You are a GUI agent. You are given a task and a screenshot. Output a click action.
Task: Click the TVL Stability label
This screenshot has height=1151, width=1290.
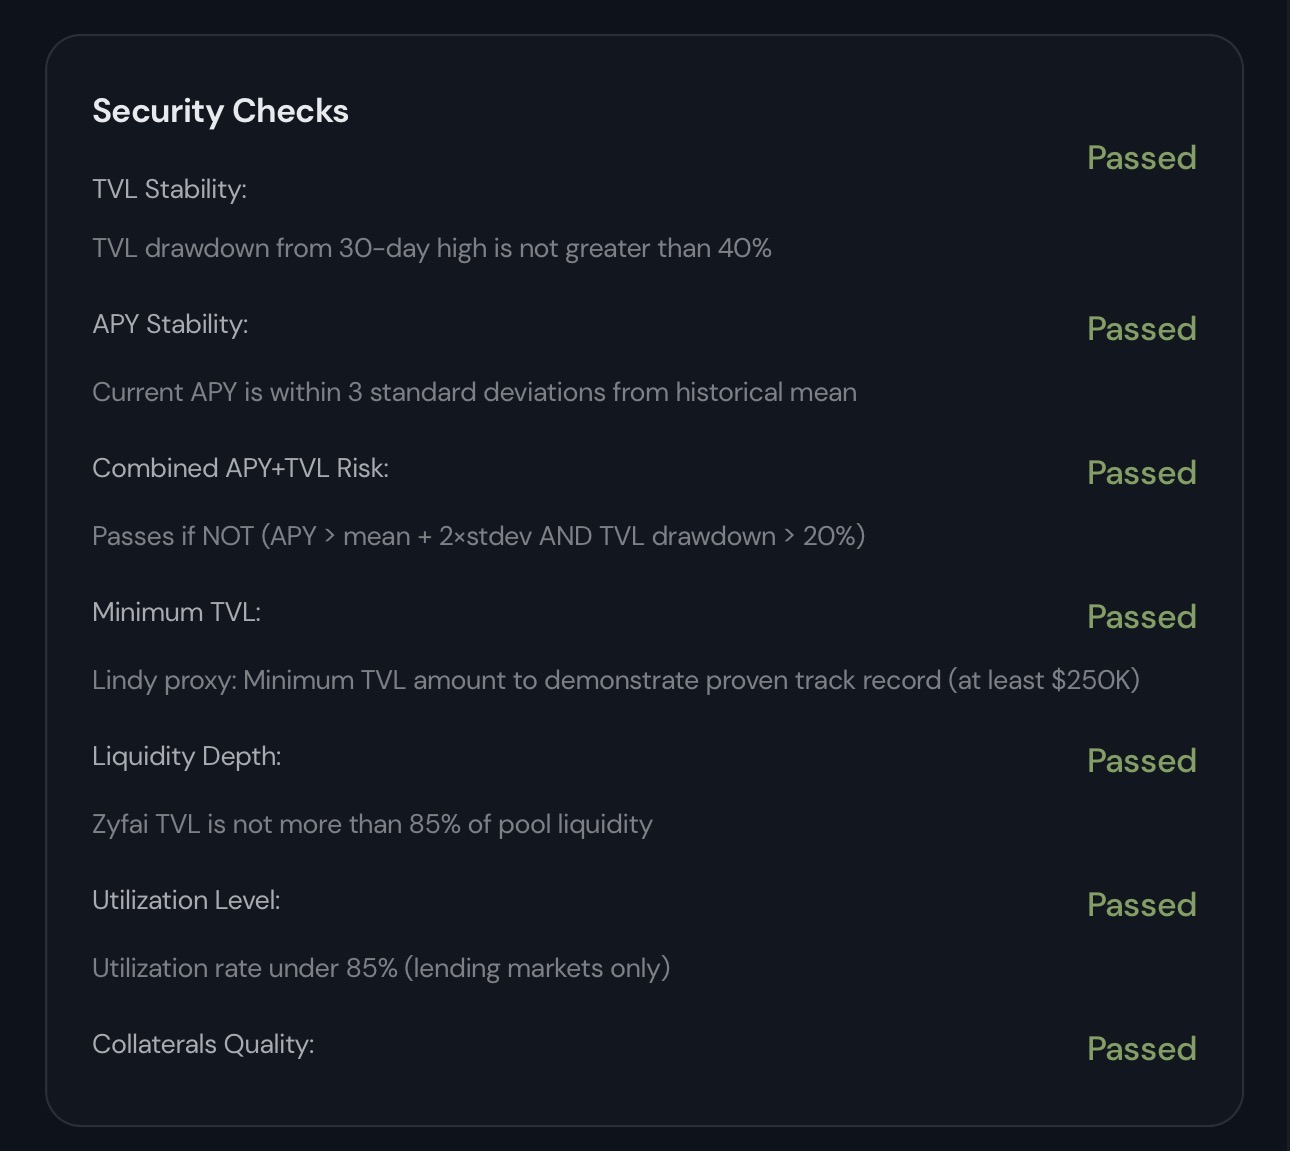[169, 189]
